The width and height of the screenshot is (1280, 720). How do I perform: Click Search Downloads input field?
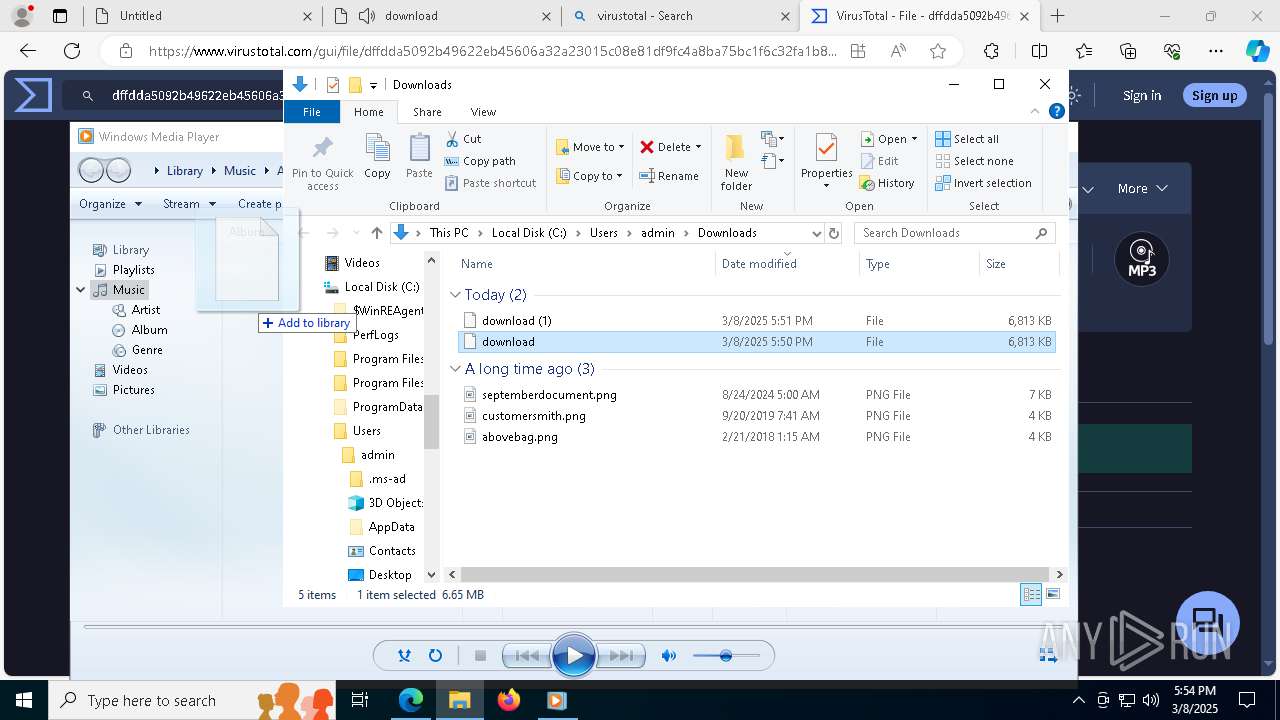955,233
